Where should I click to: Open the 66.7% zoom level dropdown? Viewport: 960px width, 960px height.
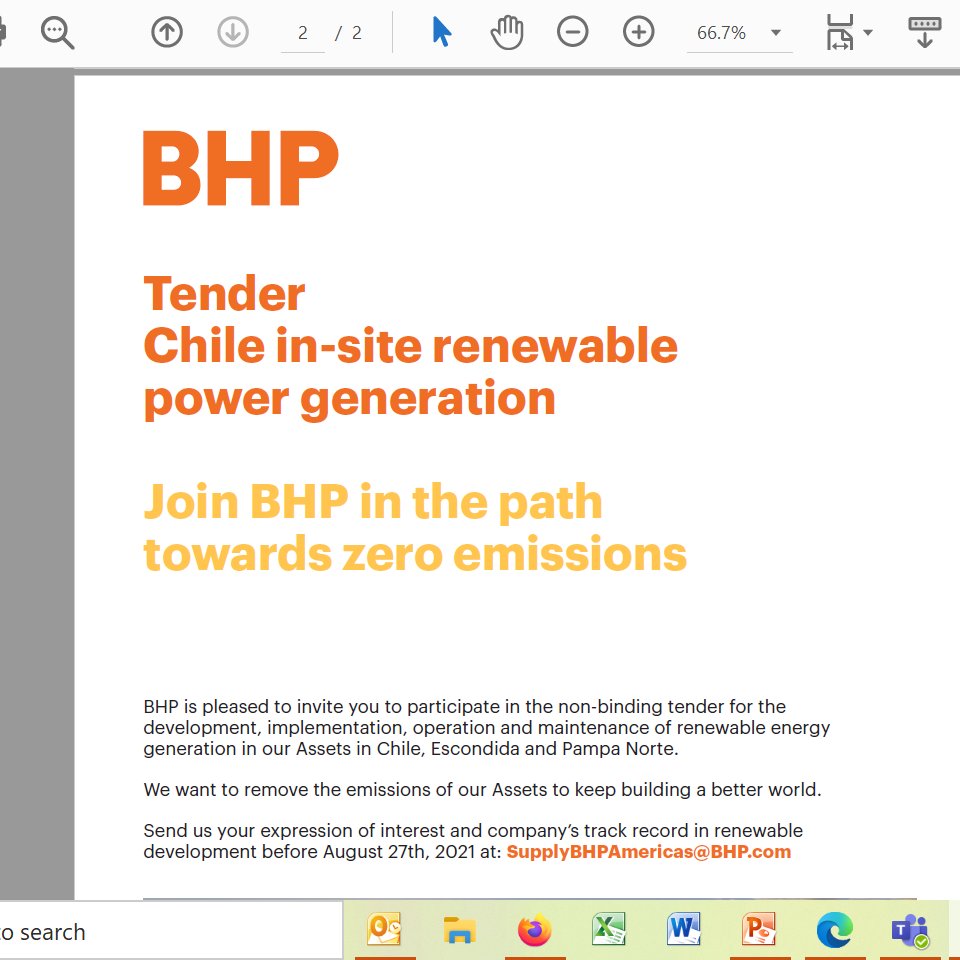click(x=740, y=32)
